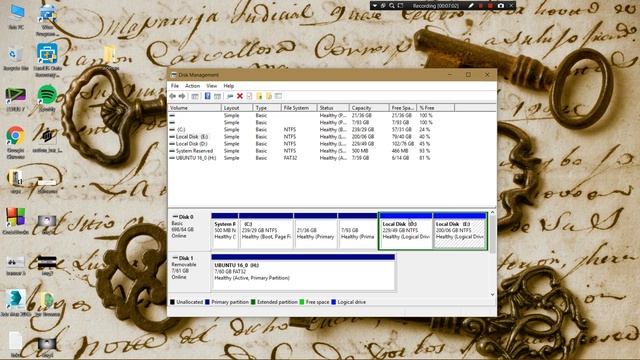This screenshot has height=360, width=640.
Task: Select System Reserved partition block on Disk 0
Action: (x=225, y=231)
